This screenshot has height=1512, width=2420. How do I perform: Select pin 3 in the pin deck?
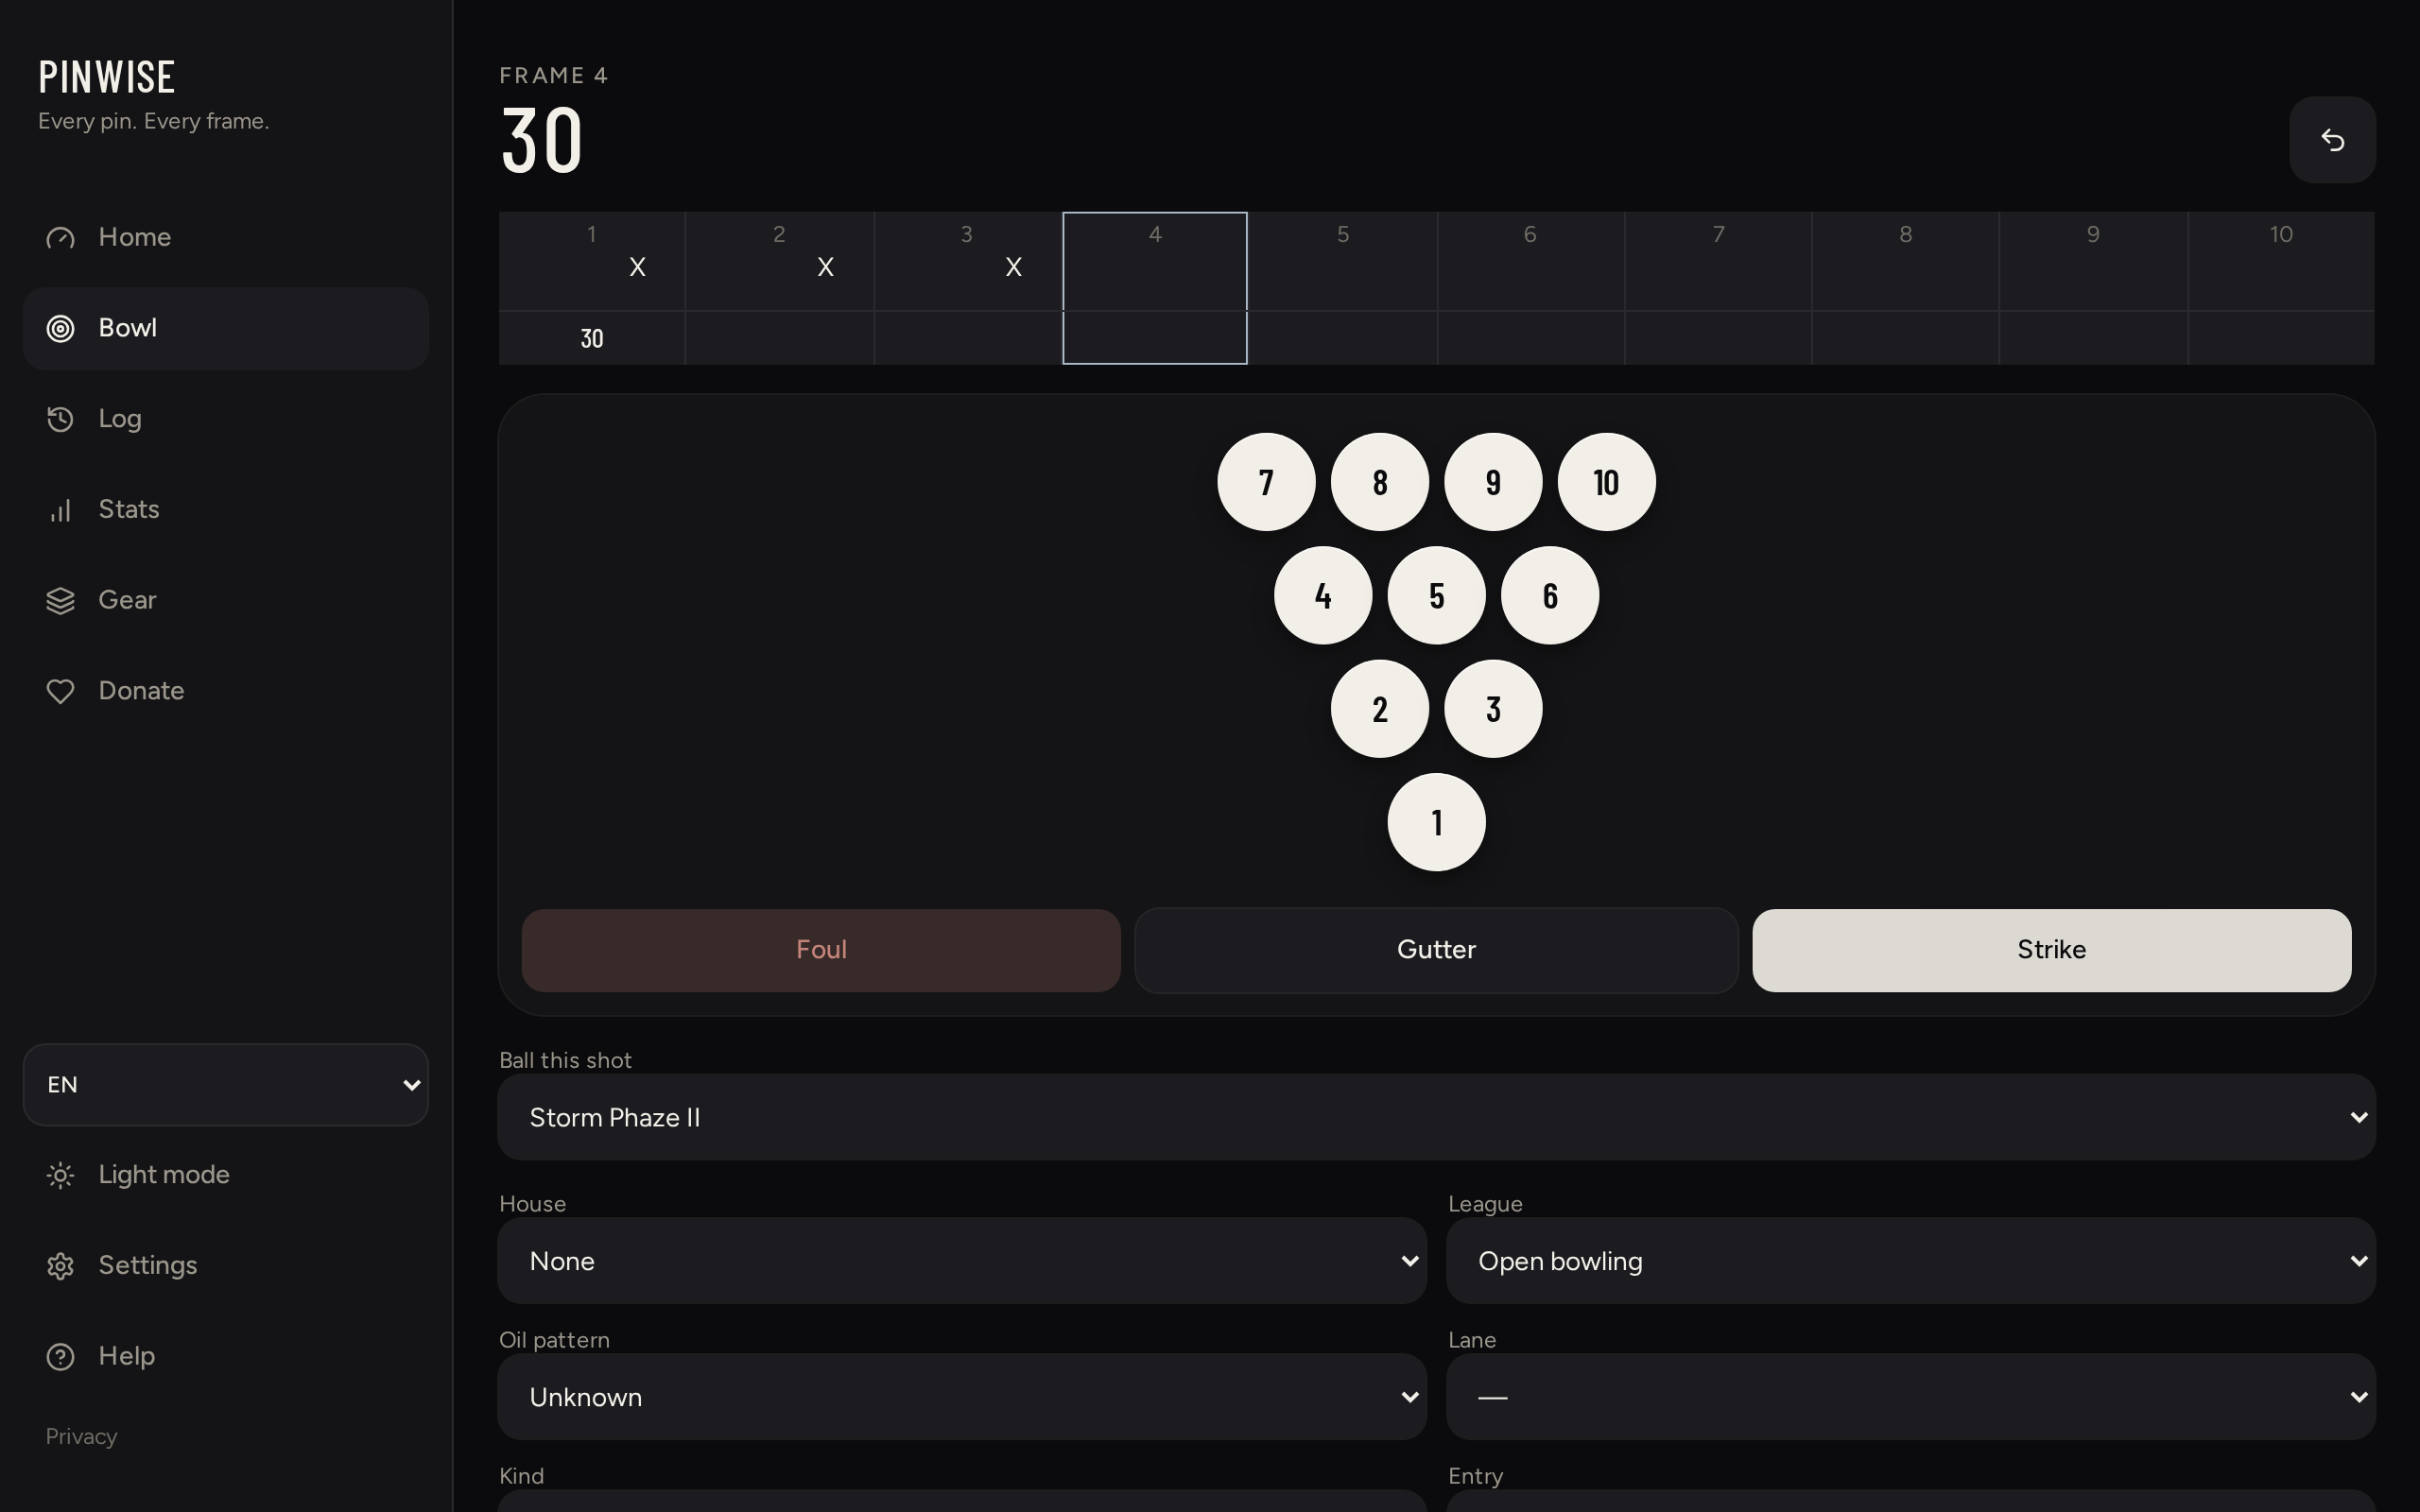1493,709
